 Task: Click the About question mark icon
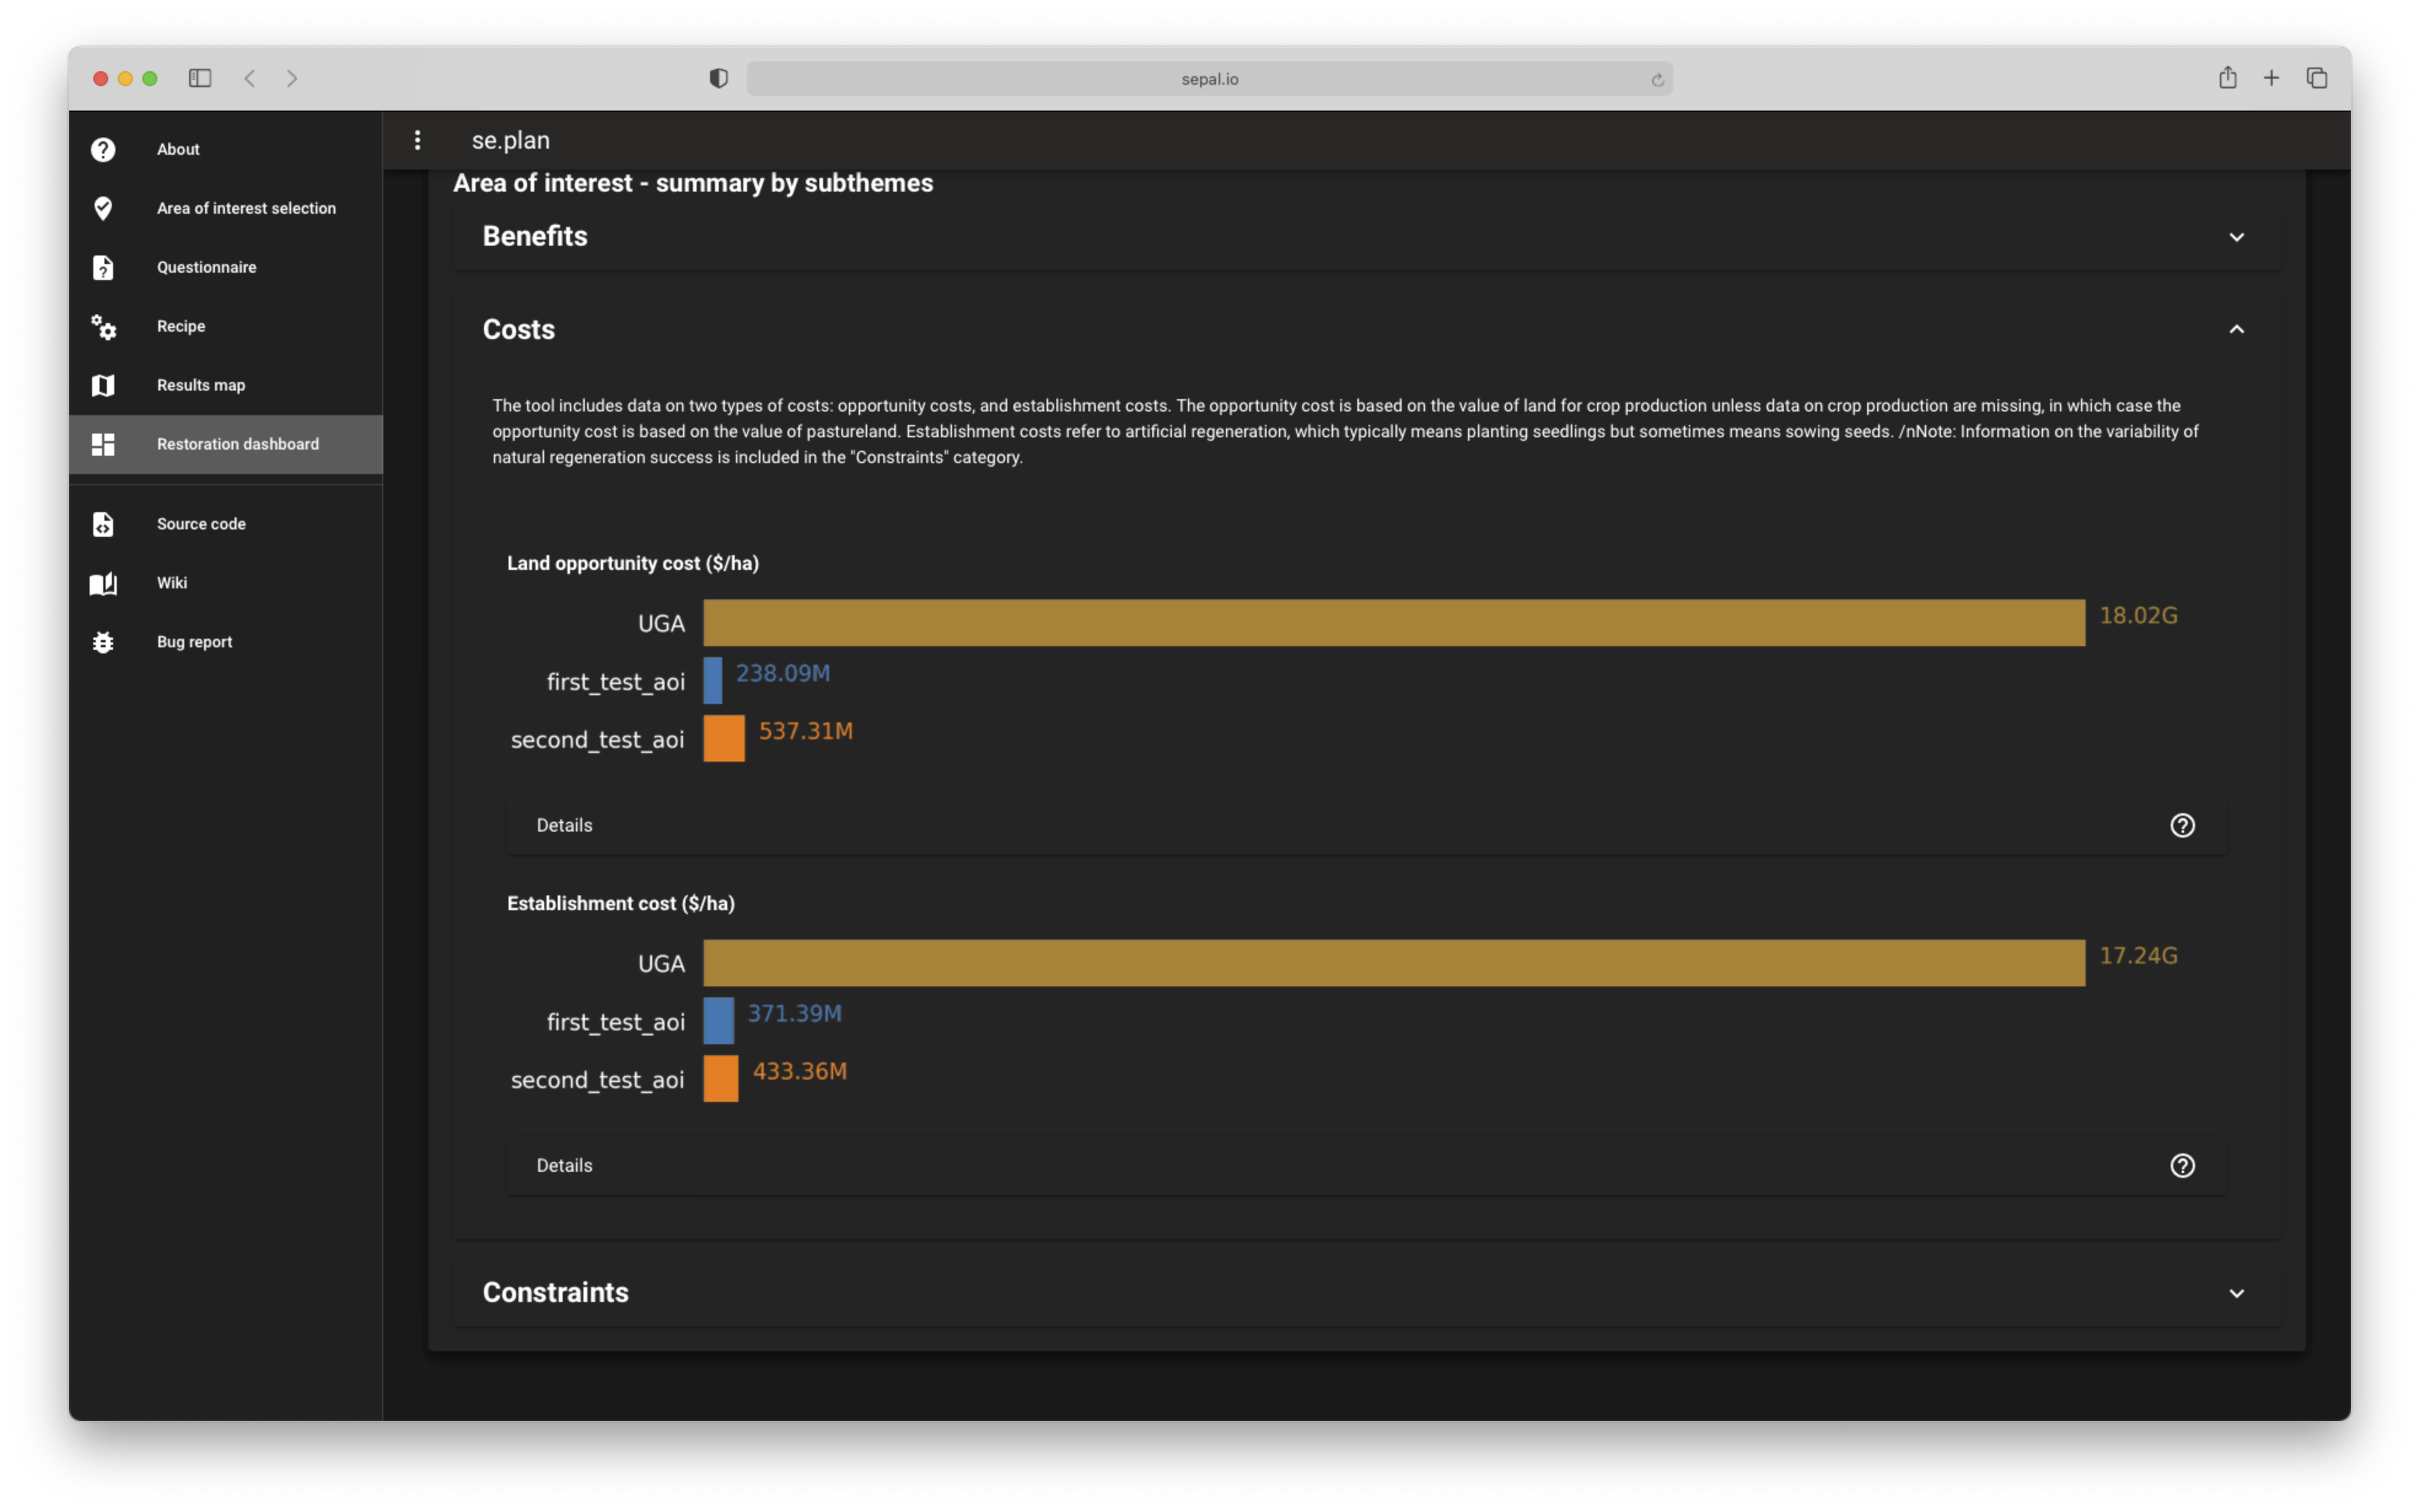coord(103,149)
